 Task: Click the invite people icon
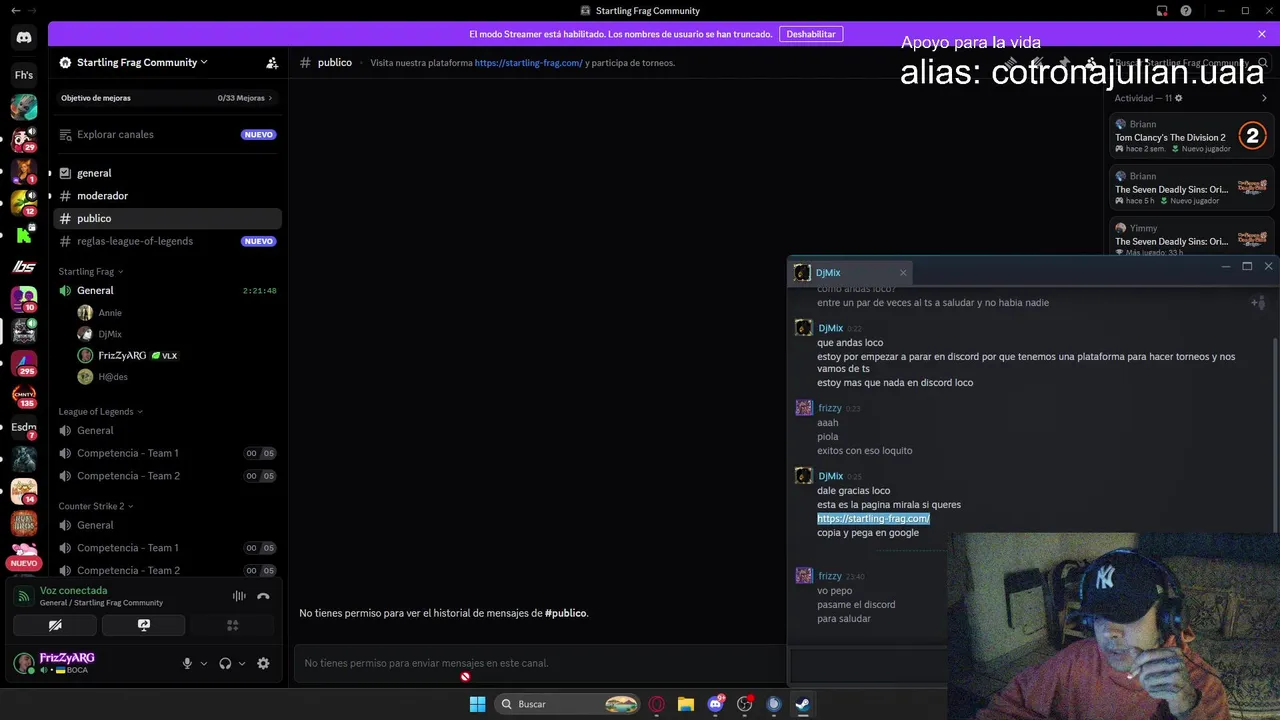[x=272, y=62]
